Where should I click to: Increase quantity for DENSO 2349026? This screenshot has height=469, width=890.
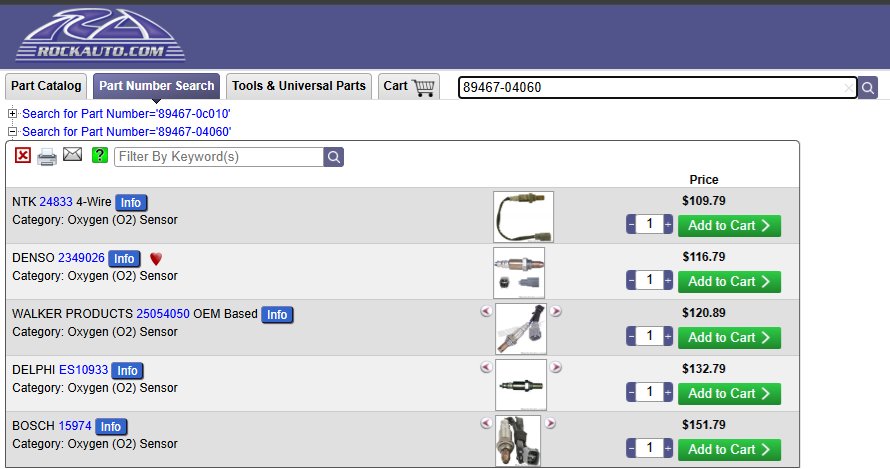[x=668, y=280]
